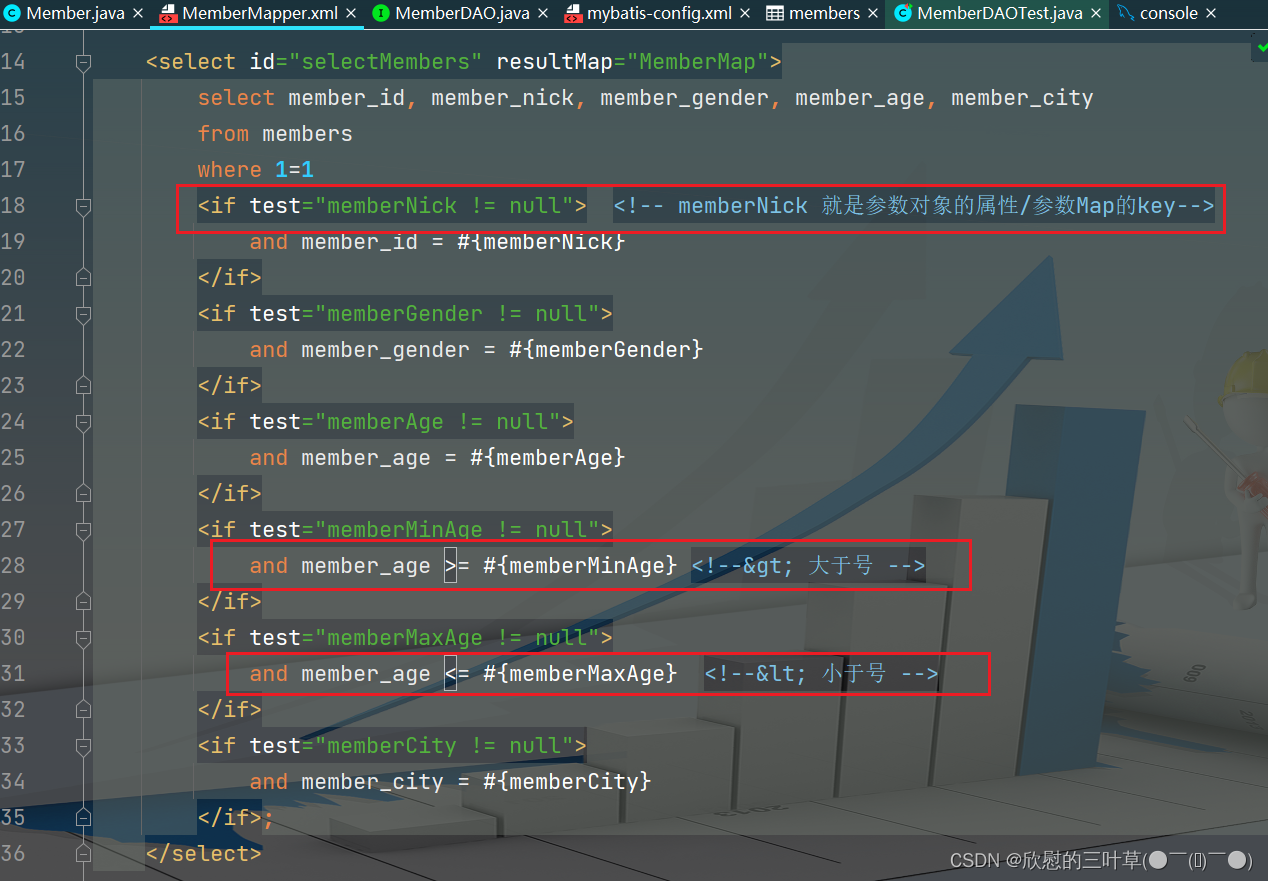
Task: Click the #{memberMinAge} parameter placeholder
Action: (580, 566)
